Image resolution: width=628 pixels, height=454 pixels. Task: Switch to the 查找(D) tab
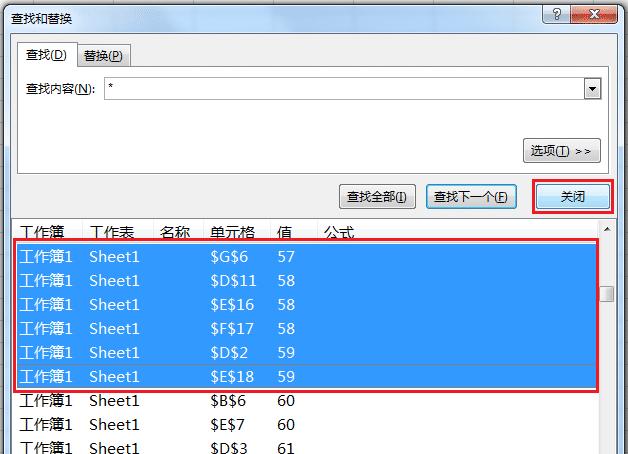coord(46,55)
